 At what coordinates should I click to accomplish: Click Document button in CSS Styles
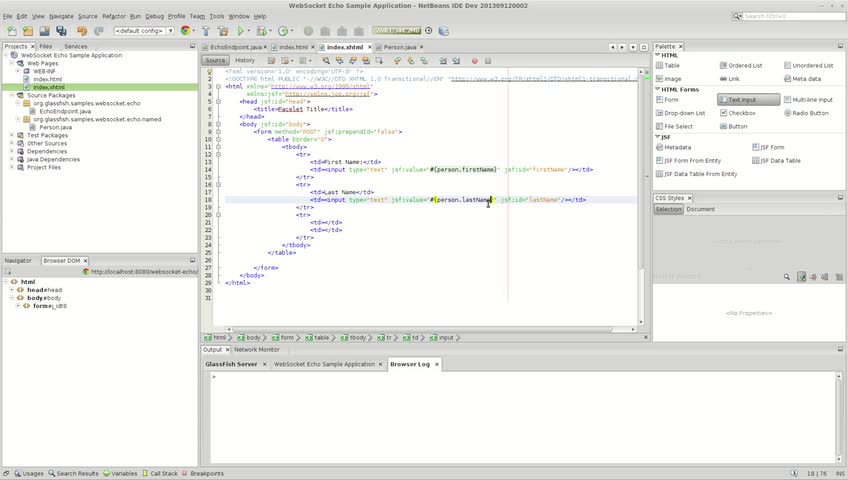(x=700, y=209)
